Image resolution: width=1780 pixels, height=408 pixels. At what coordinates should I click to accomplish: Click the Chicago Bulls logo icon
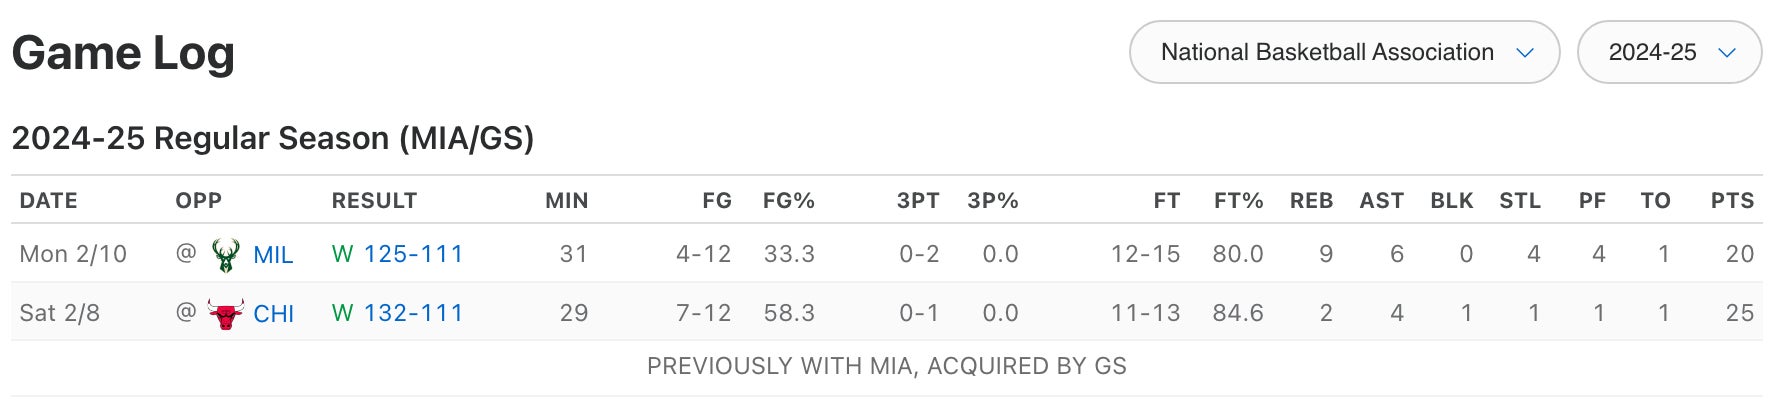pos(226,314)
